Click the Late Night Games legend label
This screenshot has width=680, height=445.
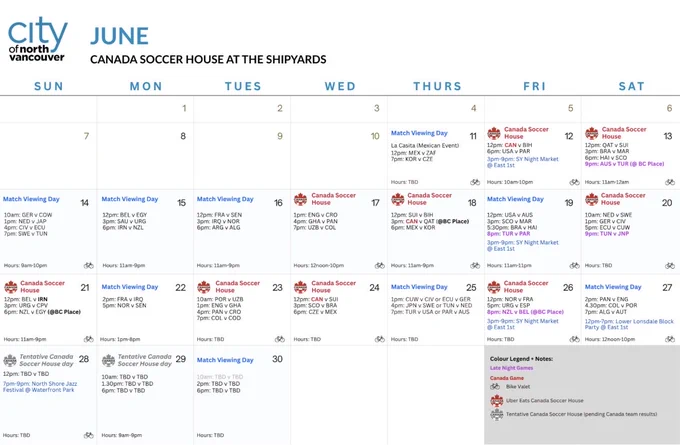pyautogui.click(x=511, y=368)
